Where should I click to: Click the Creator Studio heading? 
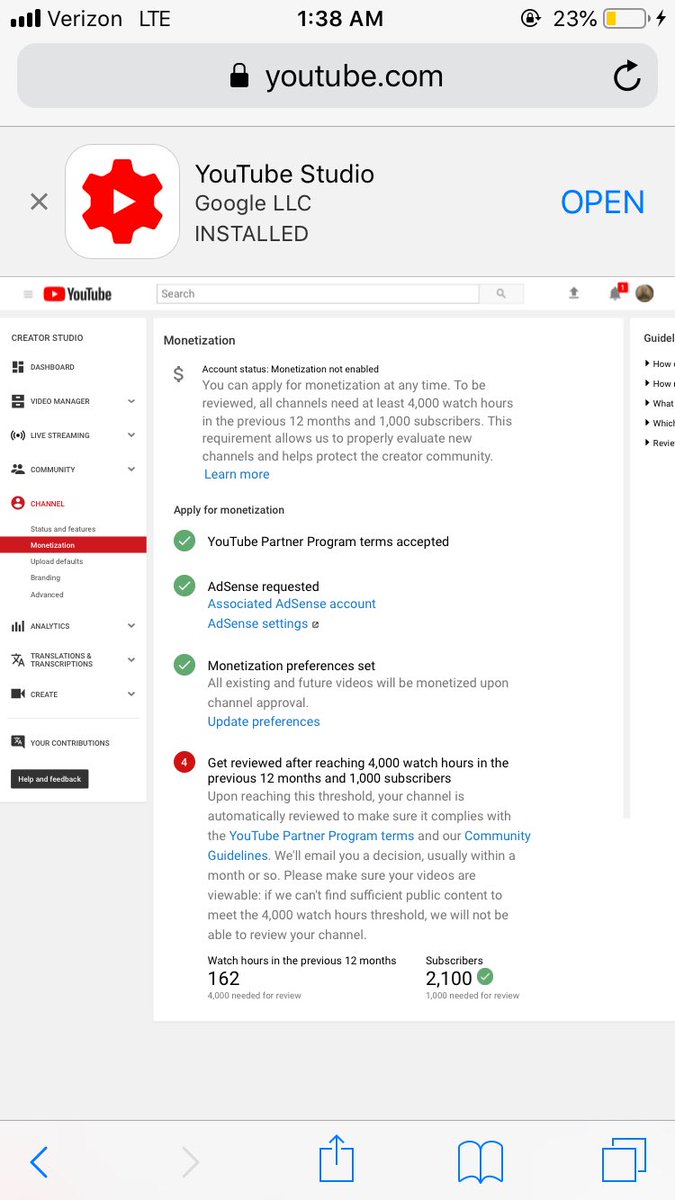pyautogui.click(x=47, y=338)
